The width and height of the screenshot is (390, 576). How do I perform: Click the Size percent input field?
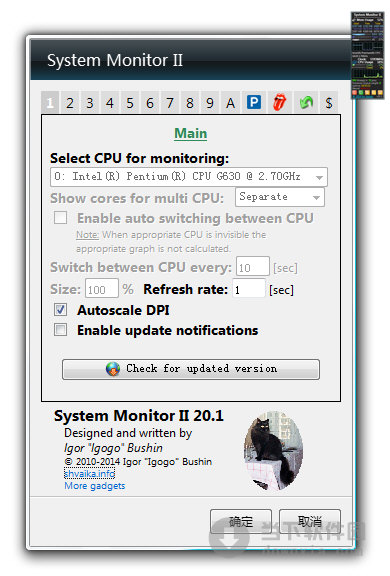tap(102, 289)
